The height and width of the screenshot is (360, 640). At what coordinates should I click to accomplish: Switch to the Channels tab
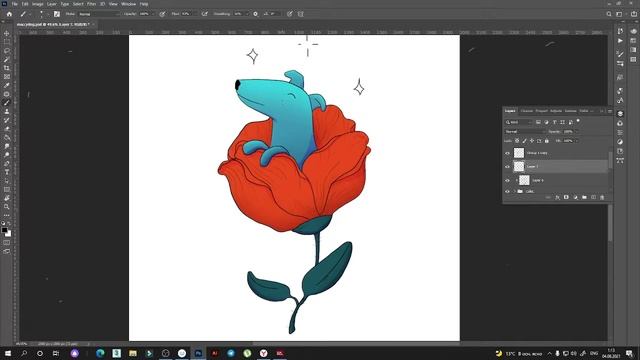[527, 111]
